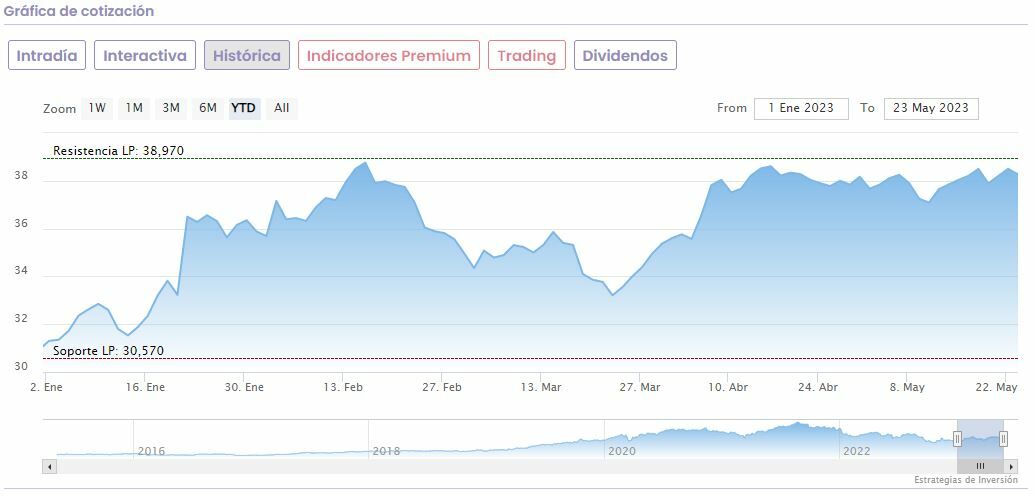Set zoom to 6M
Image resolution: width=1035 pixels, height=497 pixels.
[208, 108]
